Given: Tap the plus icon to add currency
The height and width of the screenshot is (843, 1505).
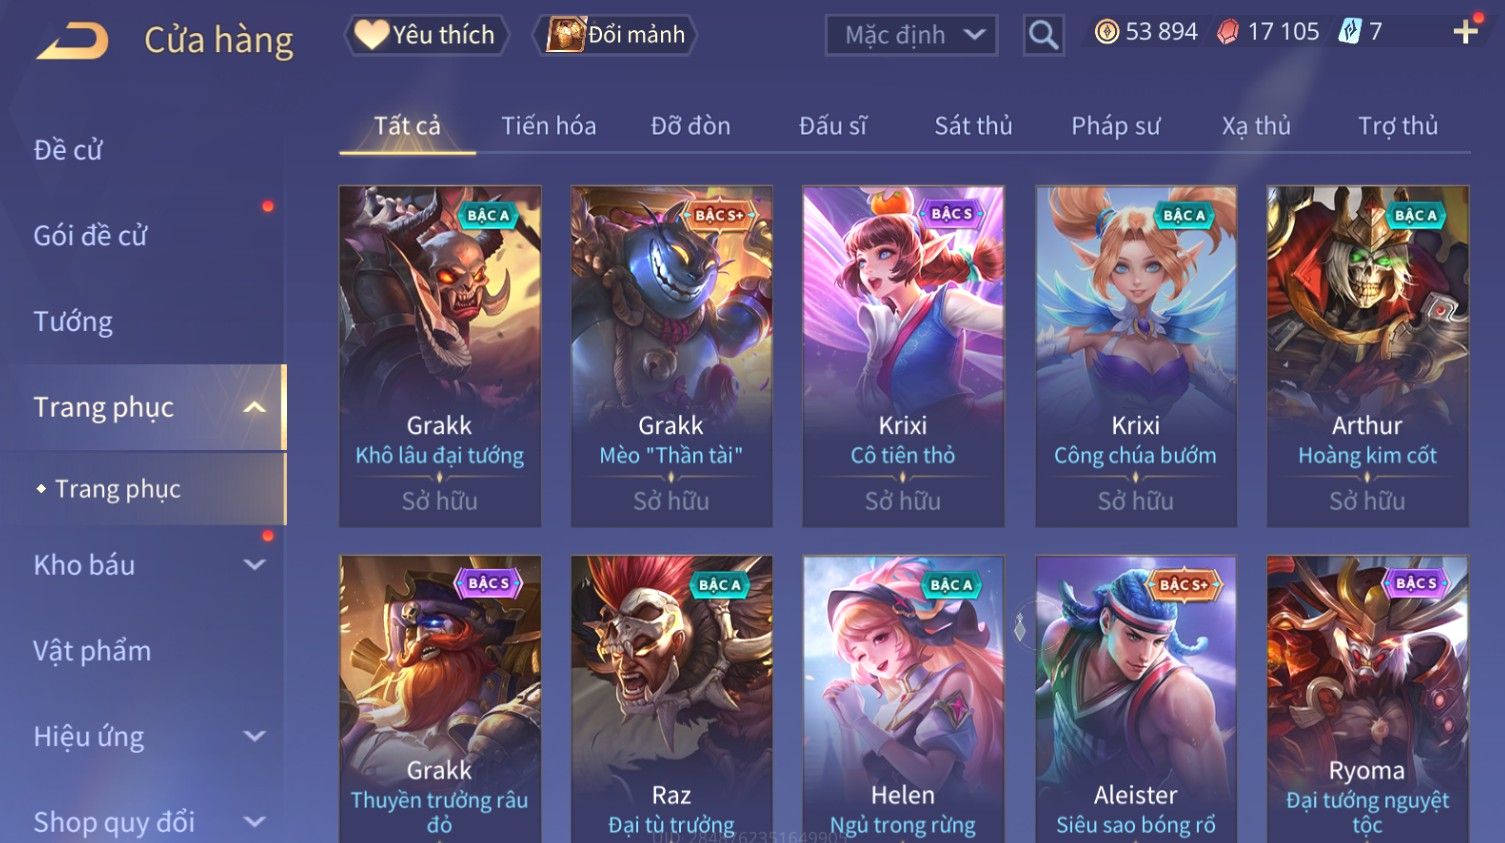Looking at the screenshot, I should click(x=1465, y=32).
